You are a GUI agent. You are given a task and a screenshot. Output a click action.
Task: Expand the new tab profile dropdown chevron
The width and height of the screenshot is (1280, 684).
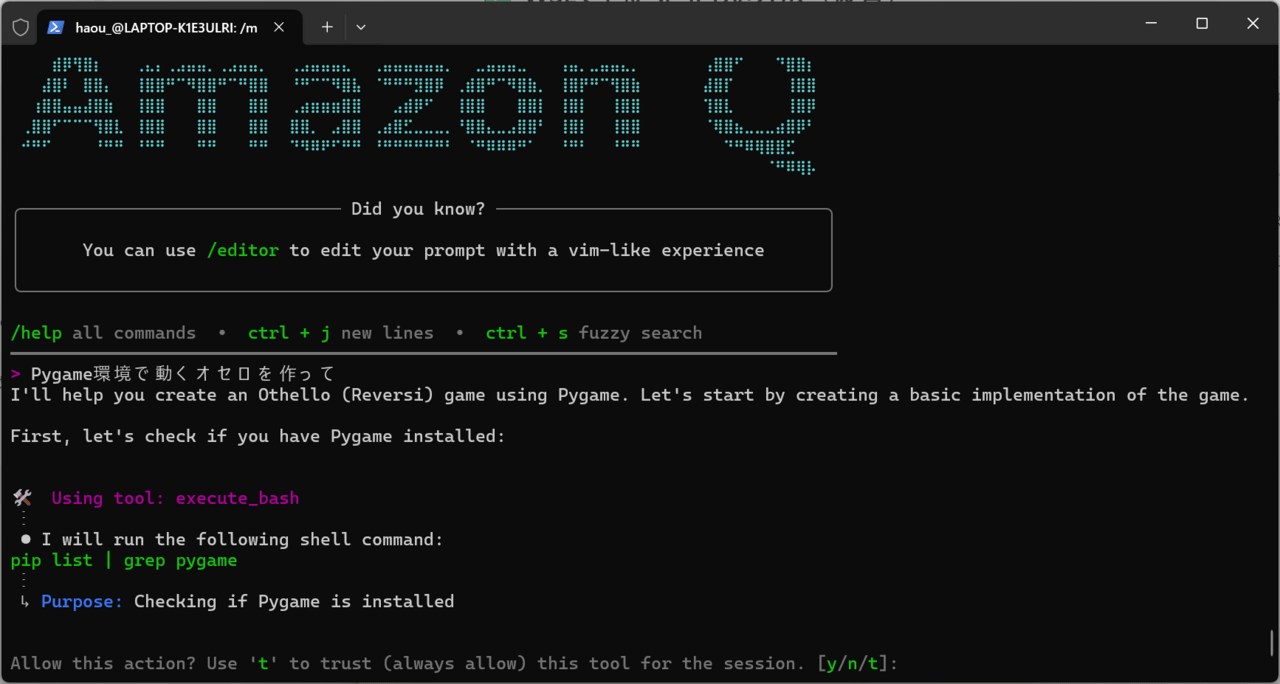(361, 27)
